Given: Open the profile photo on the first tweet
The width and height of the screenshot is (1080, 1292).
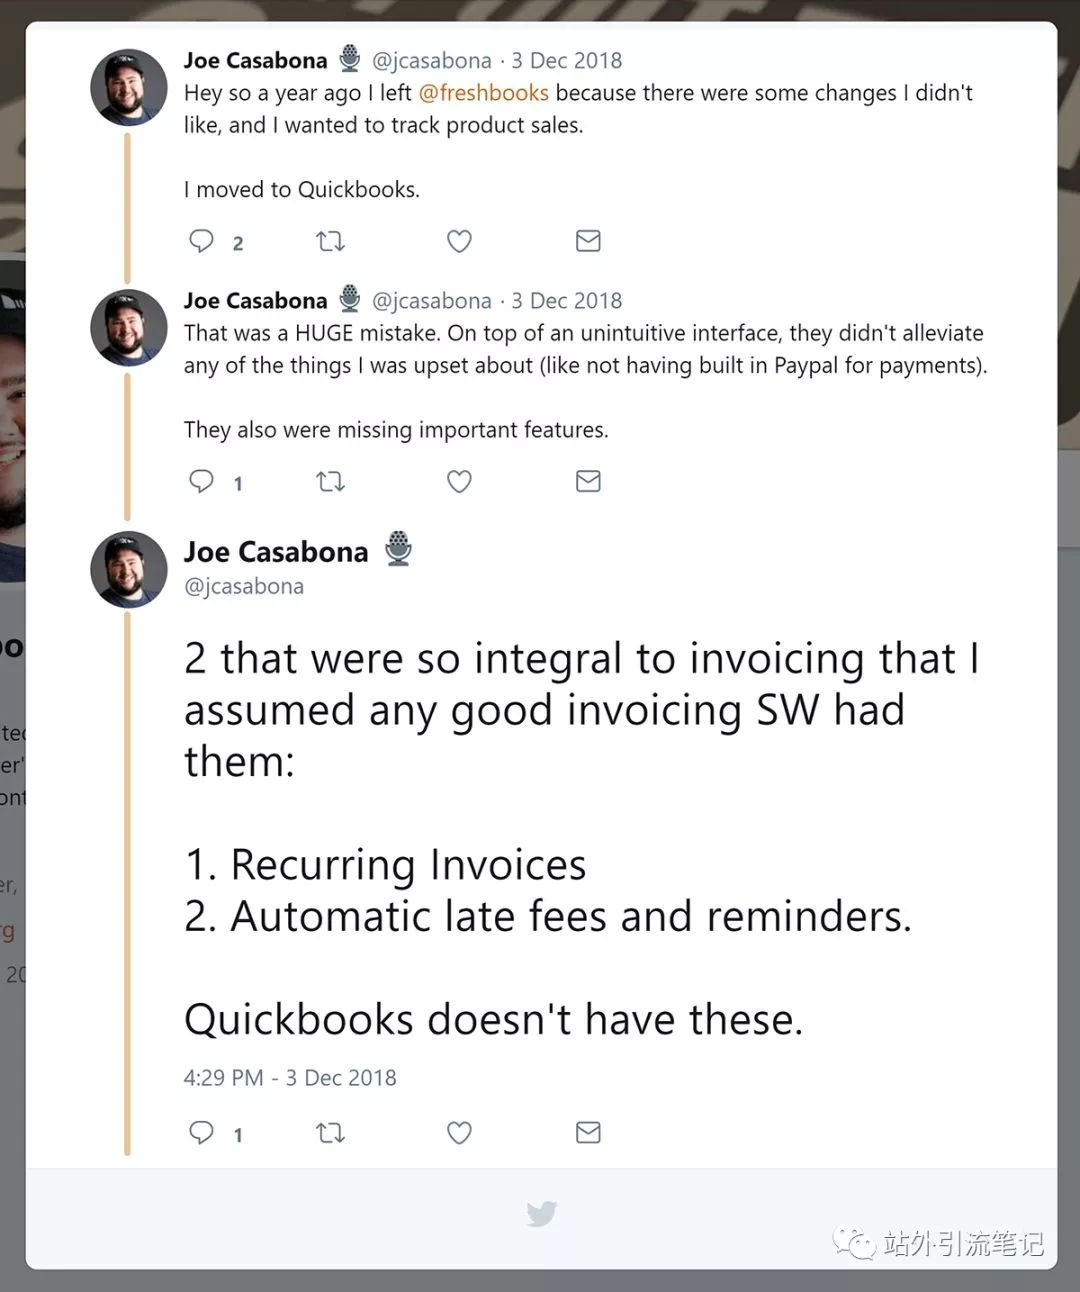Looking at the screenshot, I should pos(129,87).
